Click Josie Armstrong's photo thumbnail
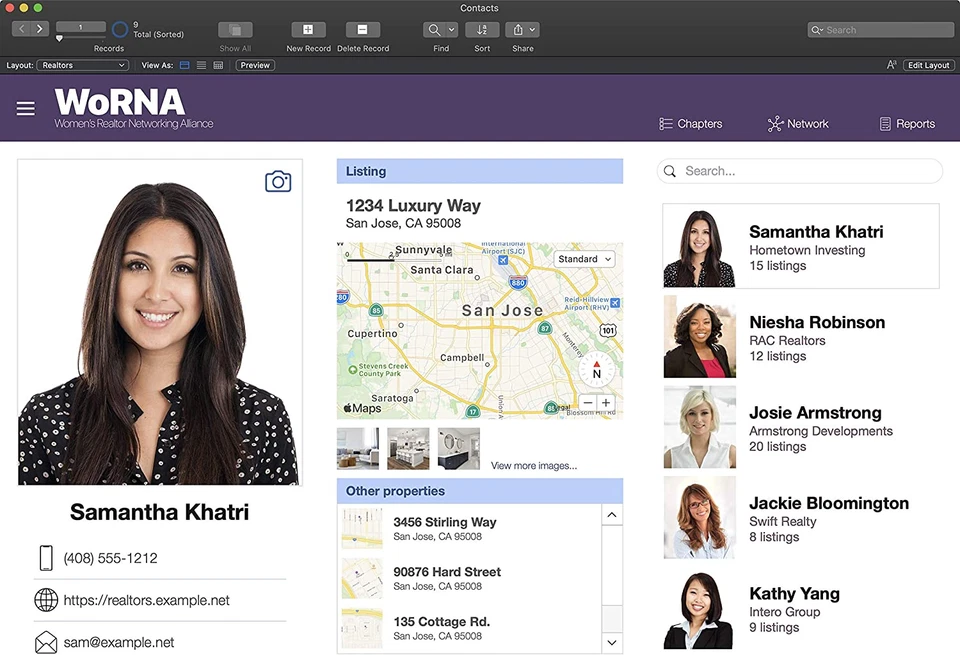Screen dimensions: 960x655 [x=700, y=427]
